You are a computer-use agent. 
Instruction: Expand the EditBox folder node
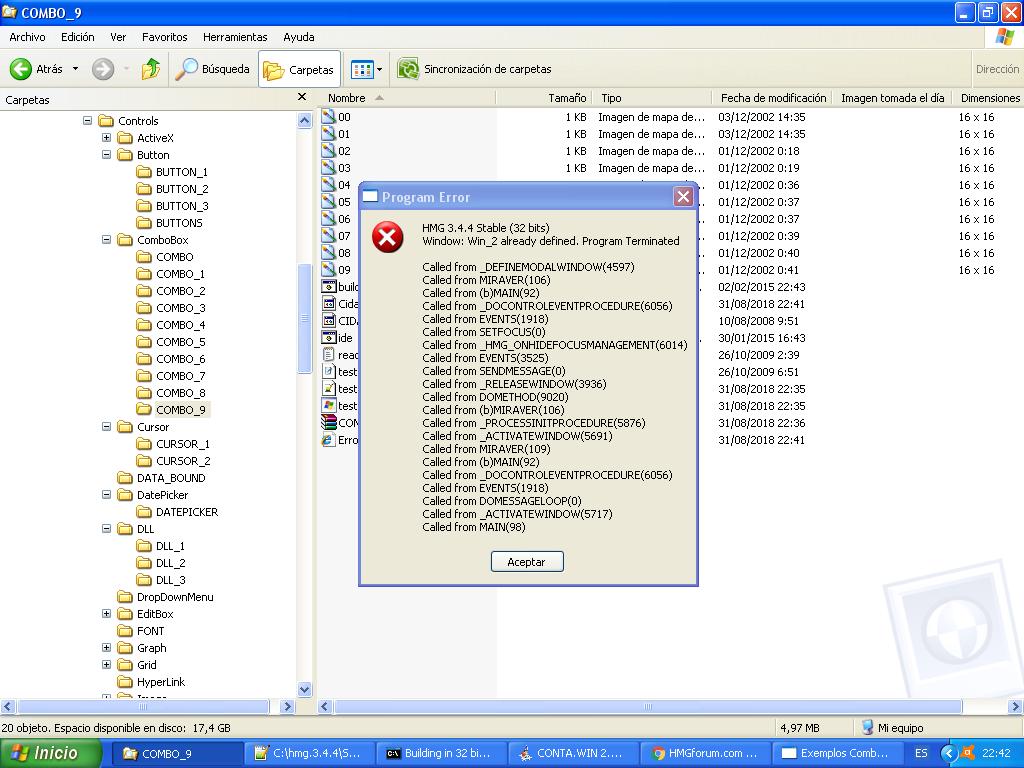coord(106,613)
